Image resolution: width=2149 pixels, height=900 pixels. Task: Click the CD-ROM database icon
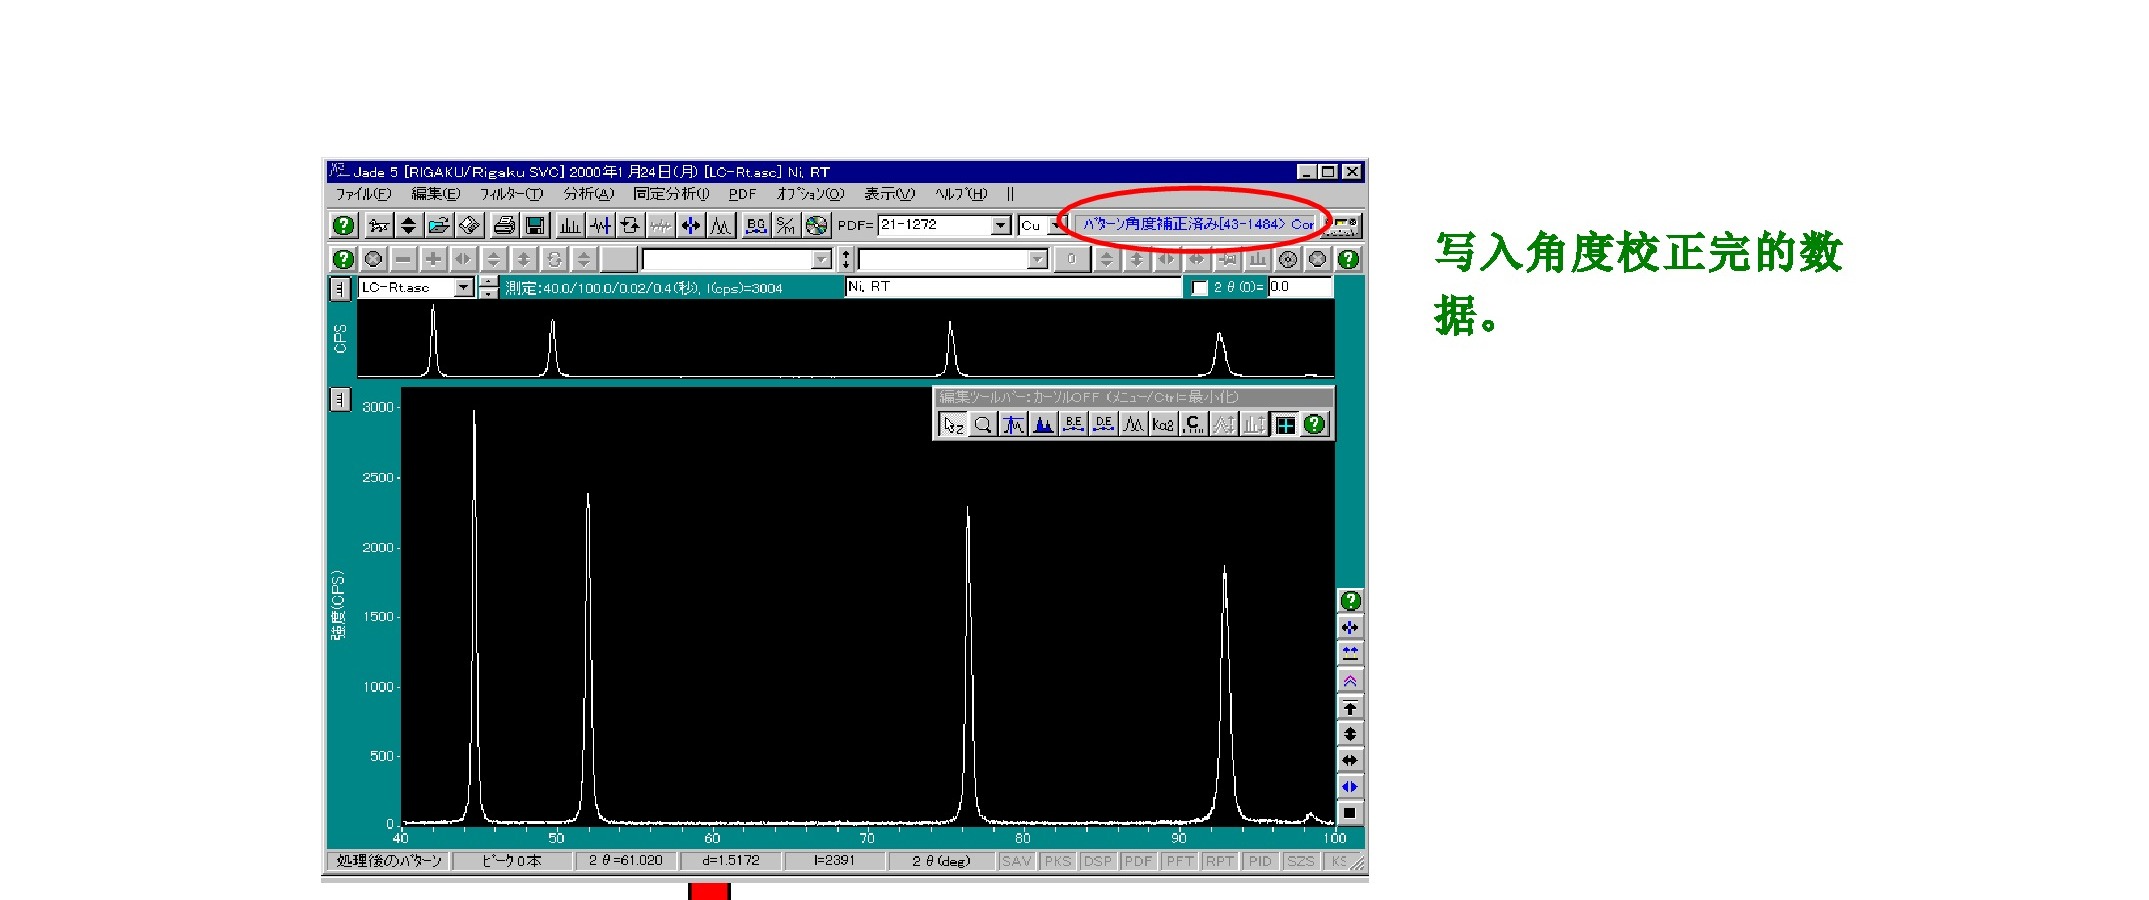[817, 226]
